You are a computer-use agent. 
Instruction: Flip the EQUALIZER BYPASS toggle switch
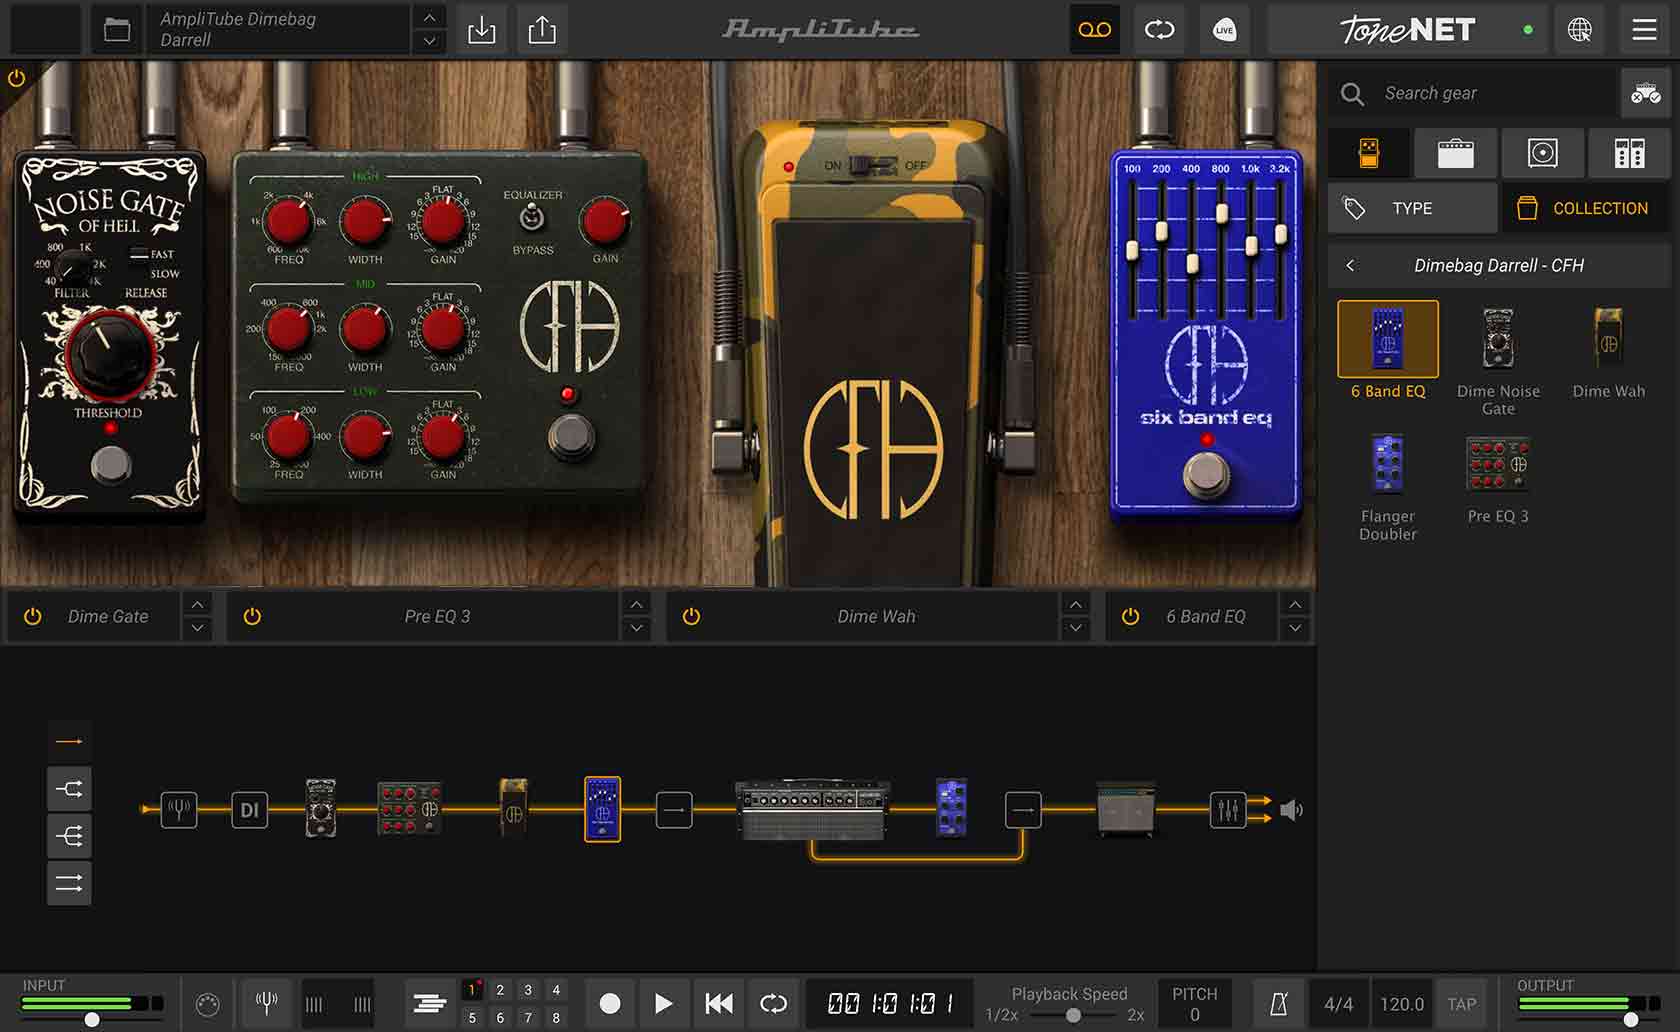click(532, 217)
